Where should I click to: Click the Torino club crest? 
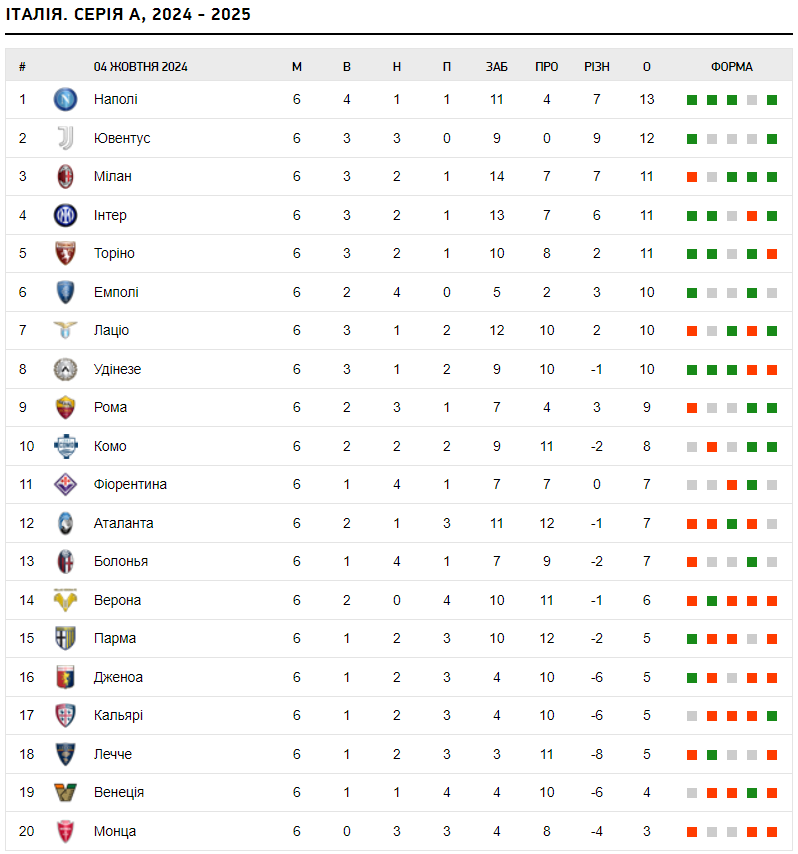(x=65, y=253)
